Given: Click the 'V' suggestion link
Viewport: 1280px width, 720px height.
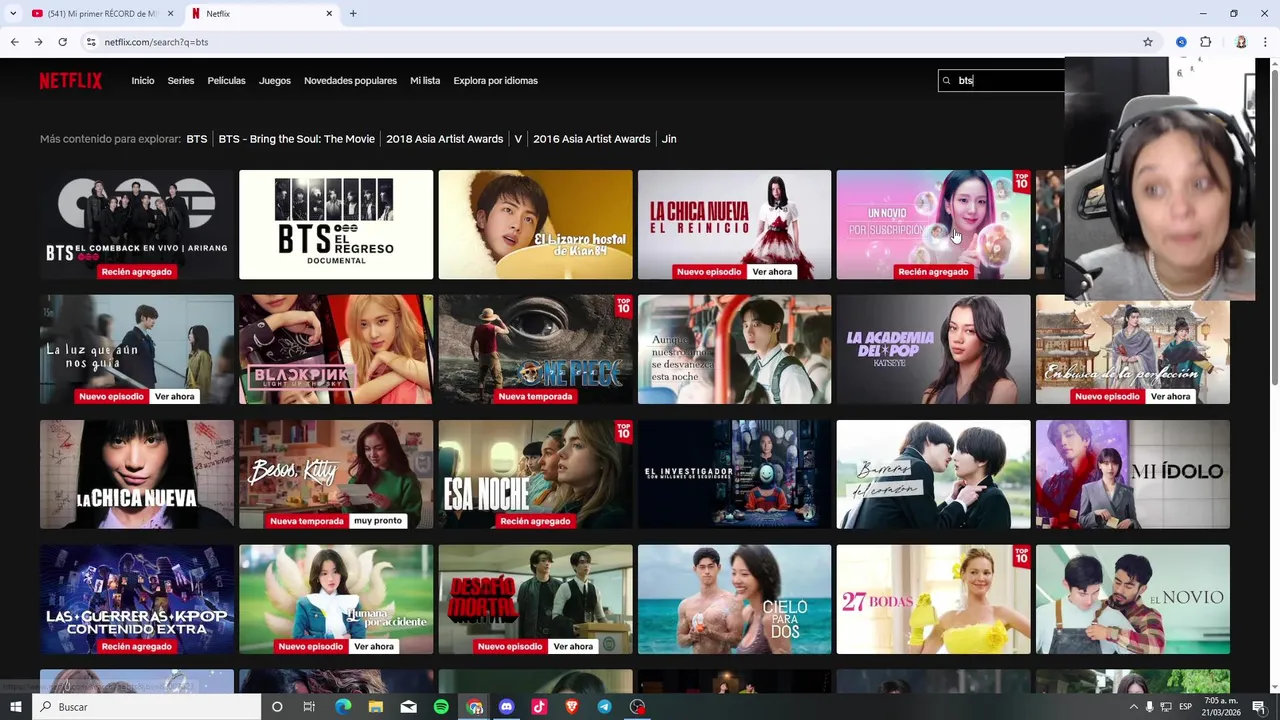Looking at the screenshot, I should pos(518,139).
